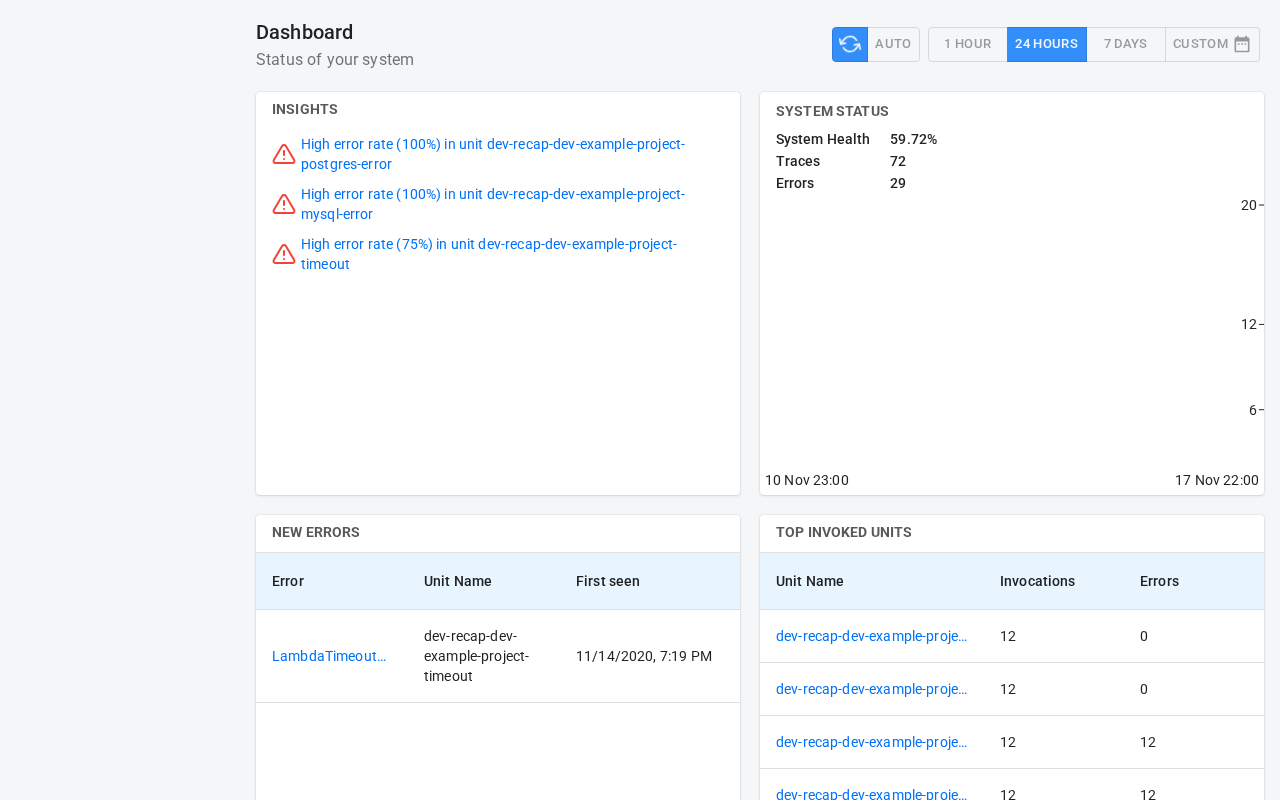Viewport: 1280px width, 800px height.
Task: Select the 24 Hours time range
Action: pos(1046,44)
